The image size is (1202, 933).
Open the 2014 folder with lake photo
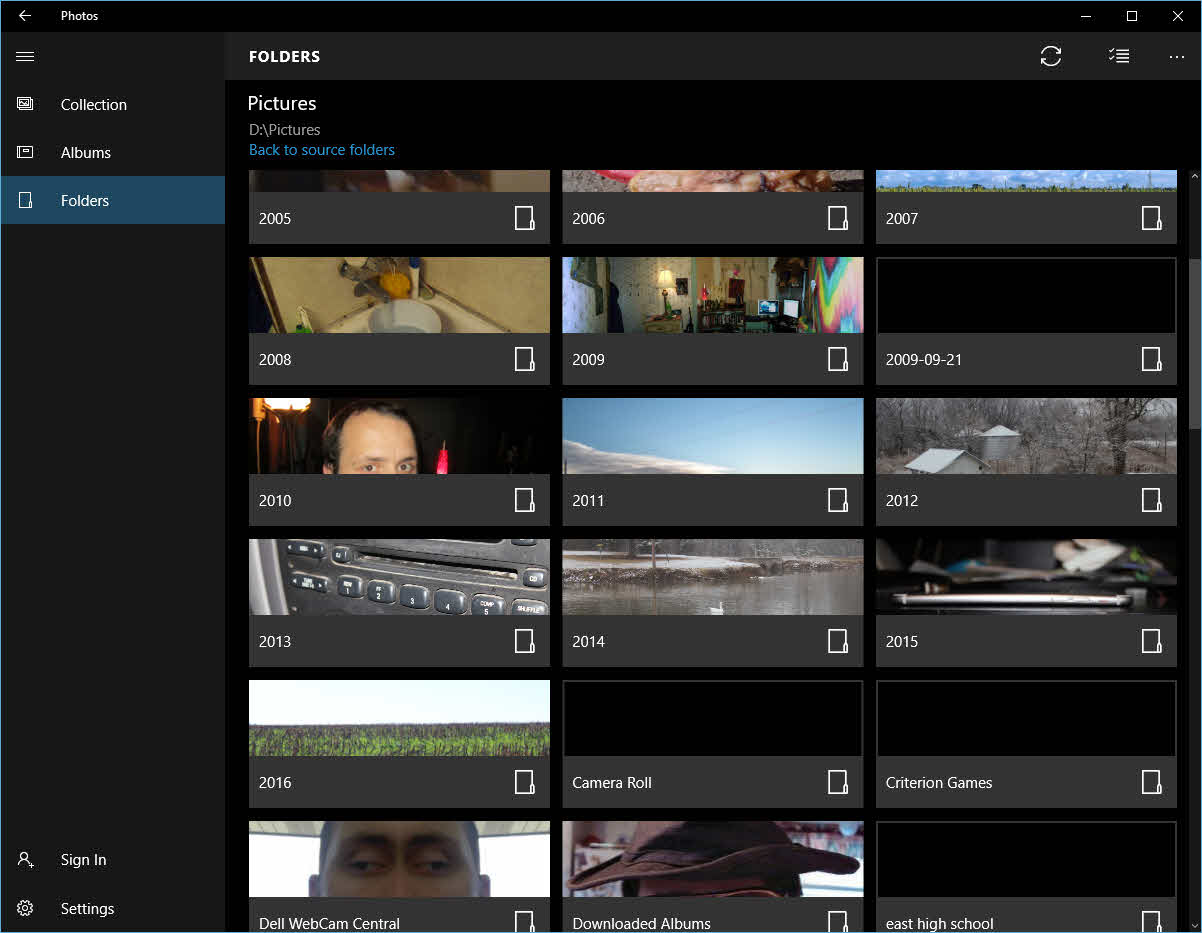click(x=712, y=577)
